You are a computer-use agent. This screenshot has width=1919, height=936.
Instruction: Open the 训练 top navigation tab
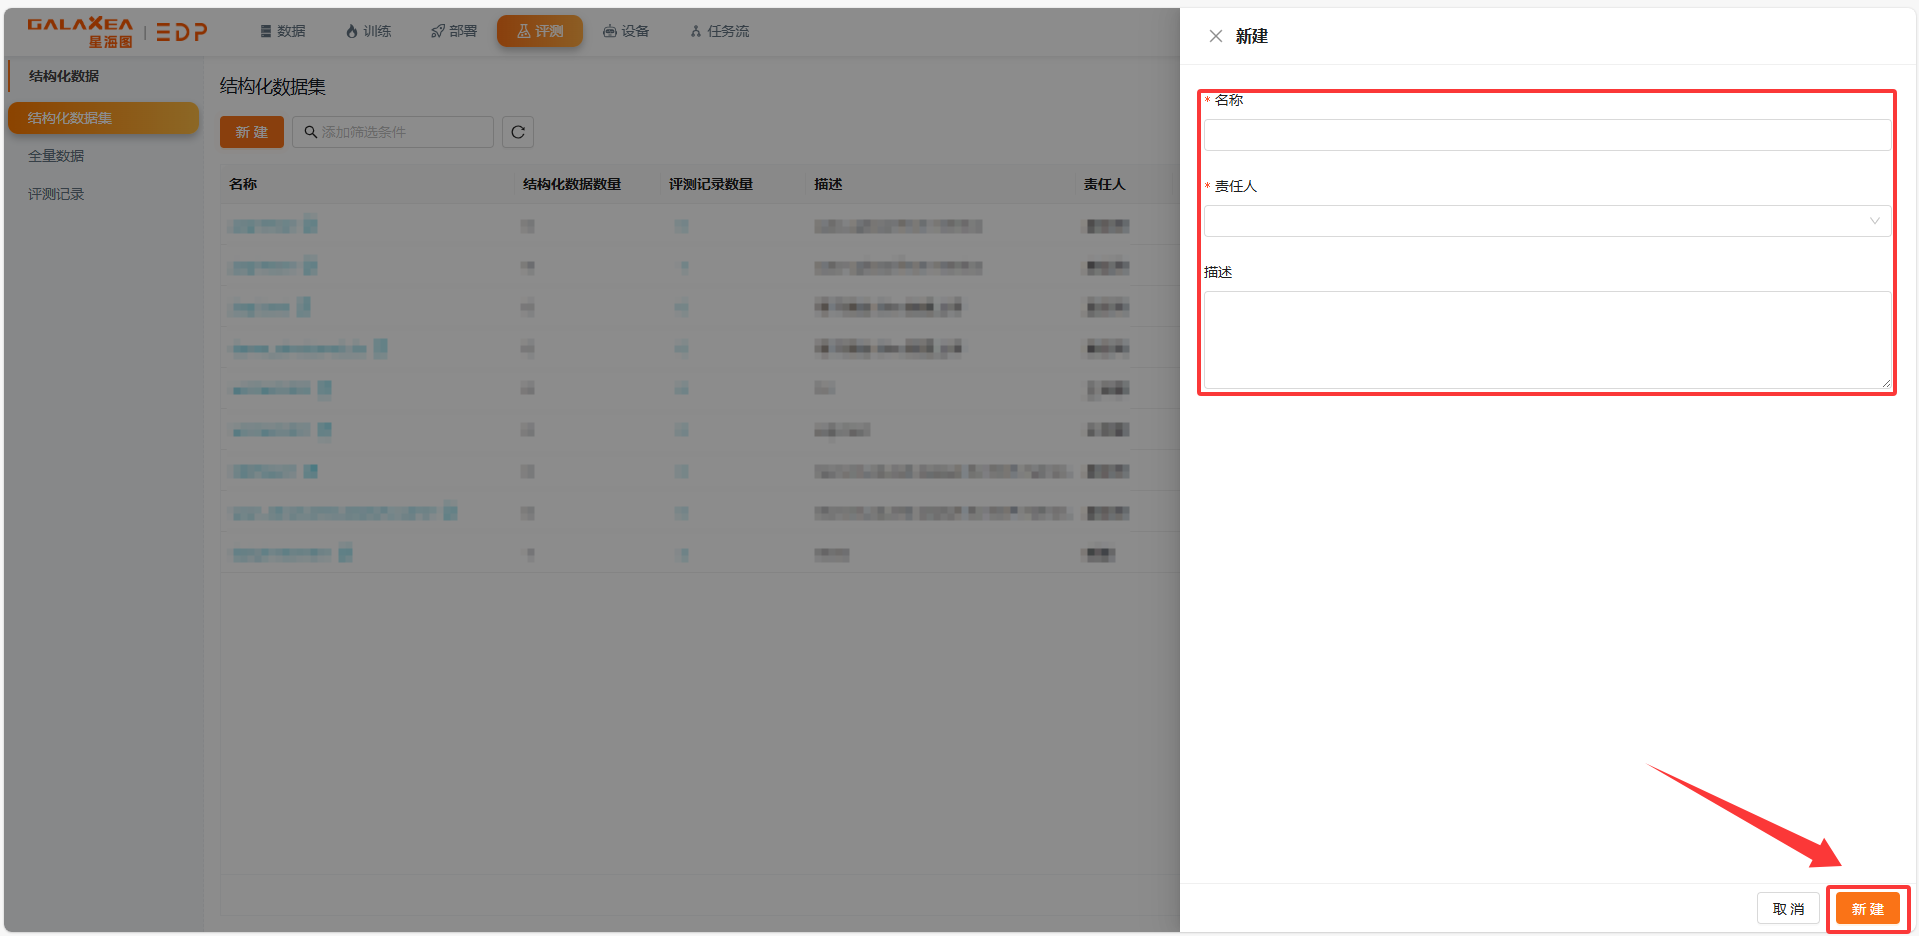click(x=368, y=32)
